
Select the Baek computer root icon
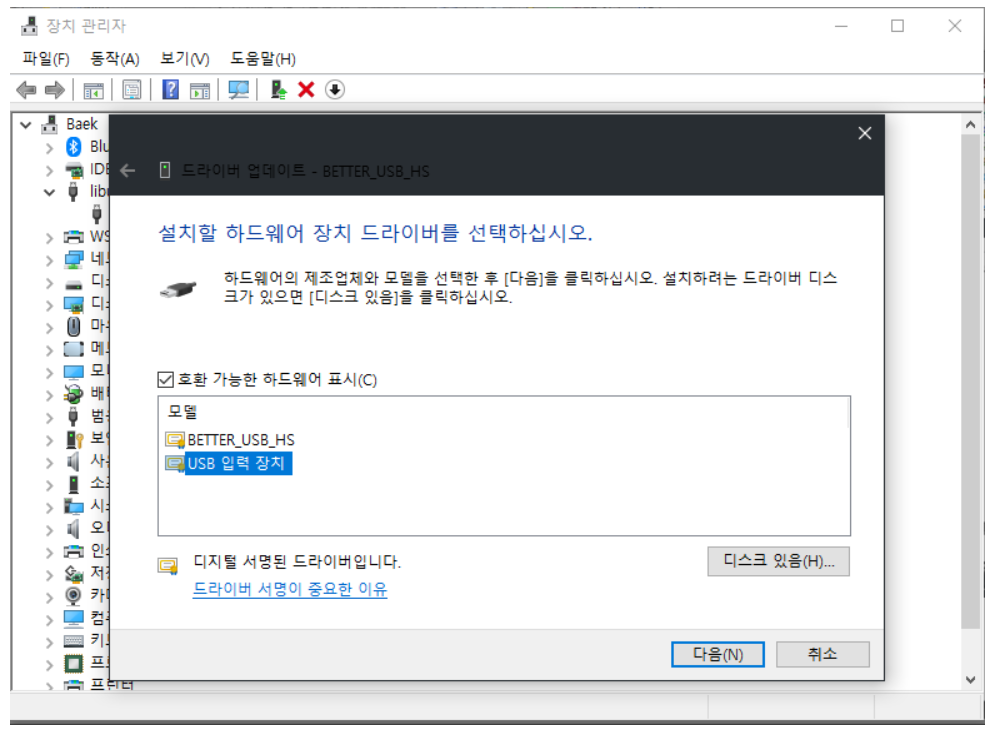click(x=49, y=125)
